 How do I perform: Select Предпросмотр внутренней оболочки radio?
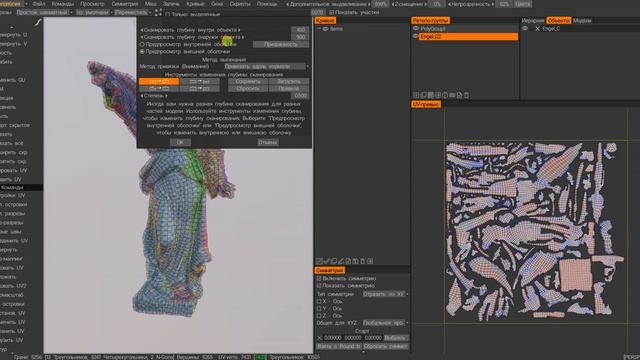tap(142, 44)
